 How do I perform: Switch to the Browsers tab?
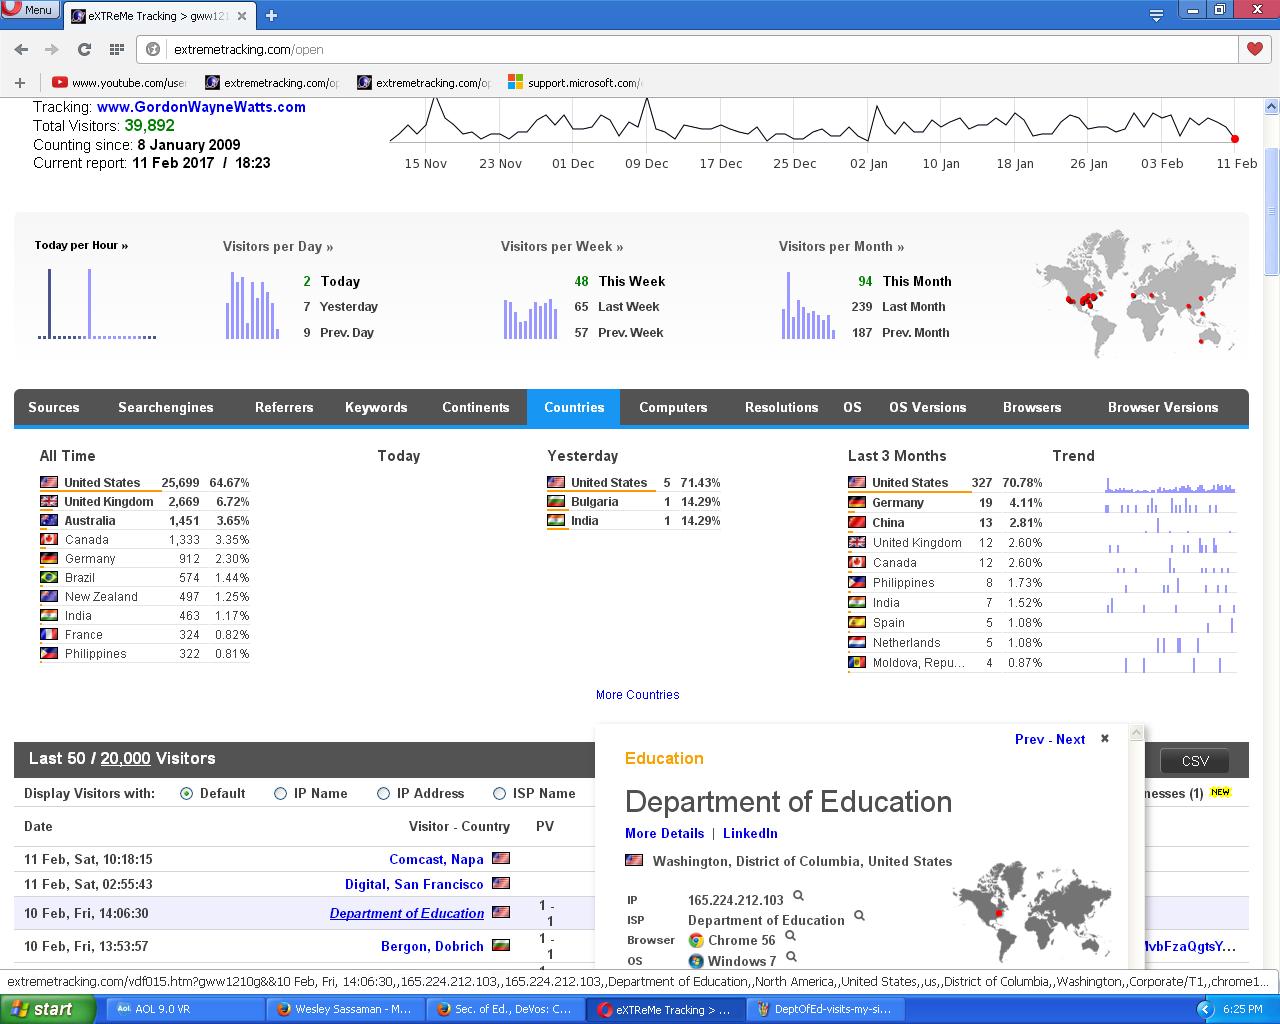(1032, 407)
